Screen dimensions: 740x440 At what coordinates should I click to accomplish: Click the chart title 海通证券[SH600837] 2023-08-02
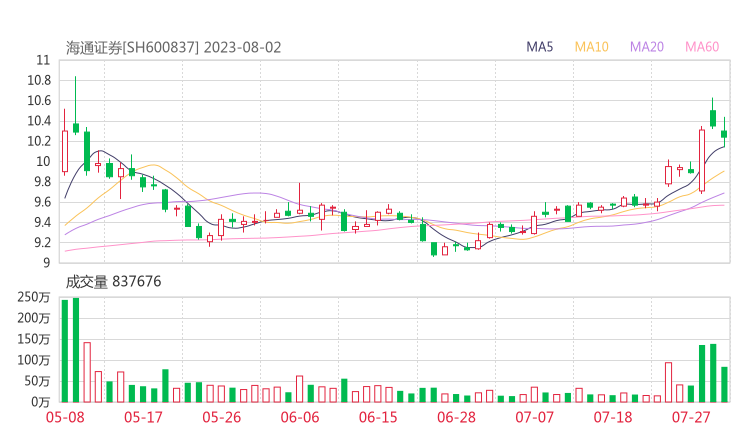[173, 48]
